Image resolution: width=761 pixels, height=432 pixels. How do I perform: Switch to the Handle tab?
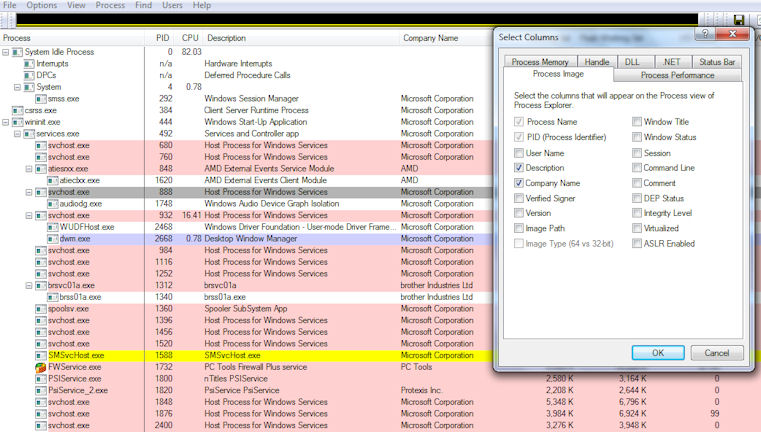[597, 62]
